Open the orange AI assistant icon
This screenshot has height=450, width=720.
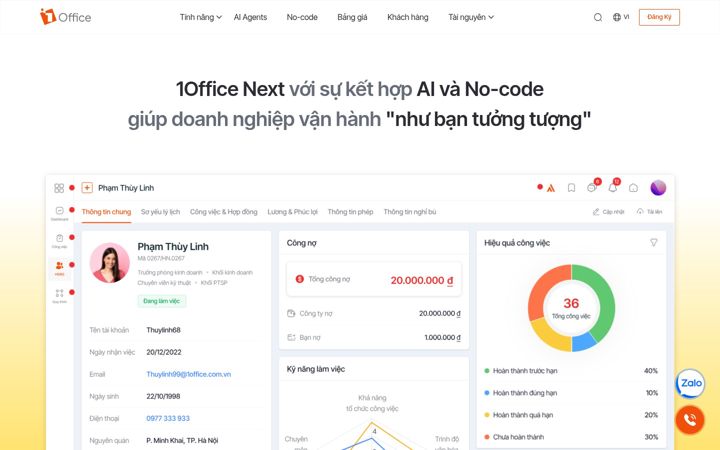point(551,188)
